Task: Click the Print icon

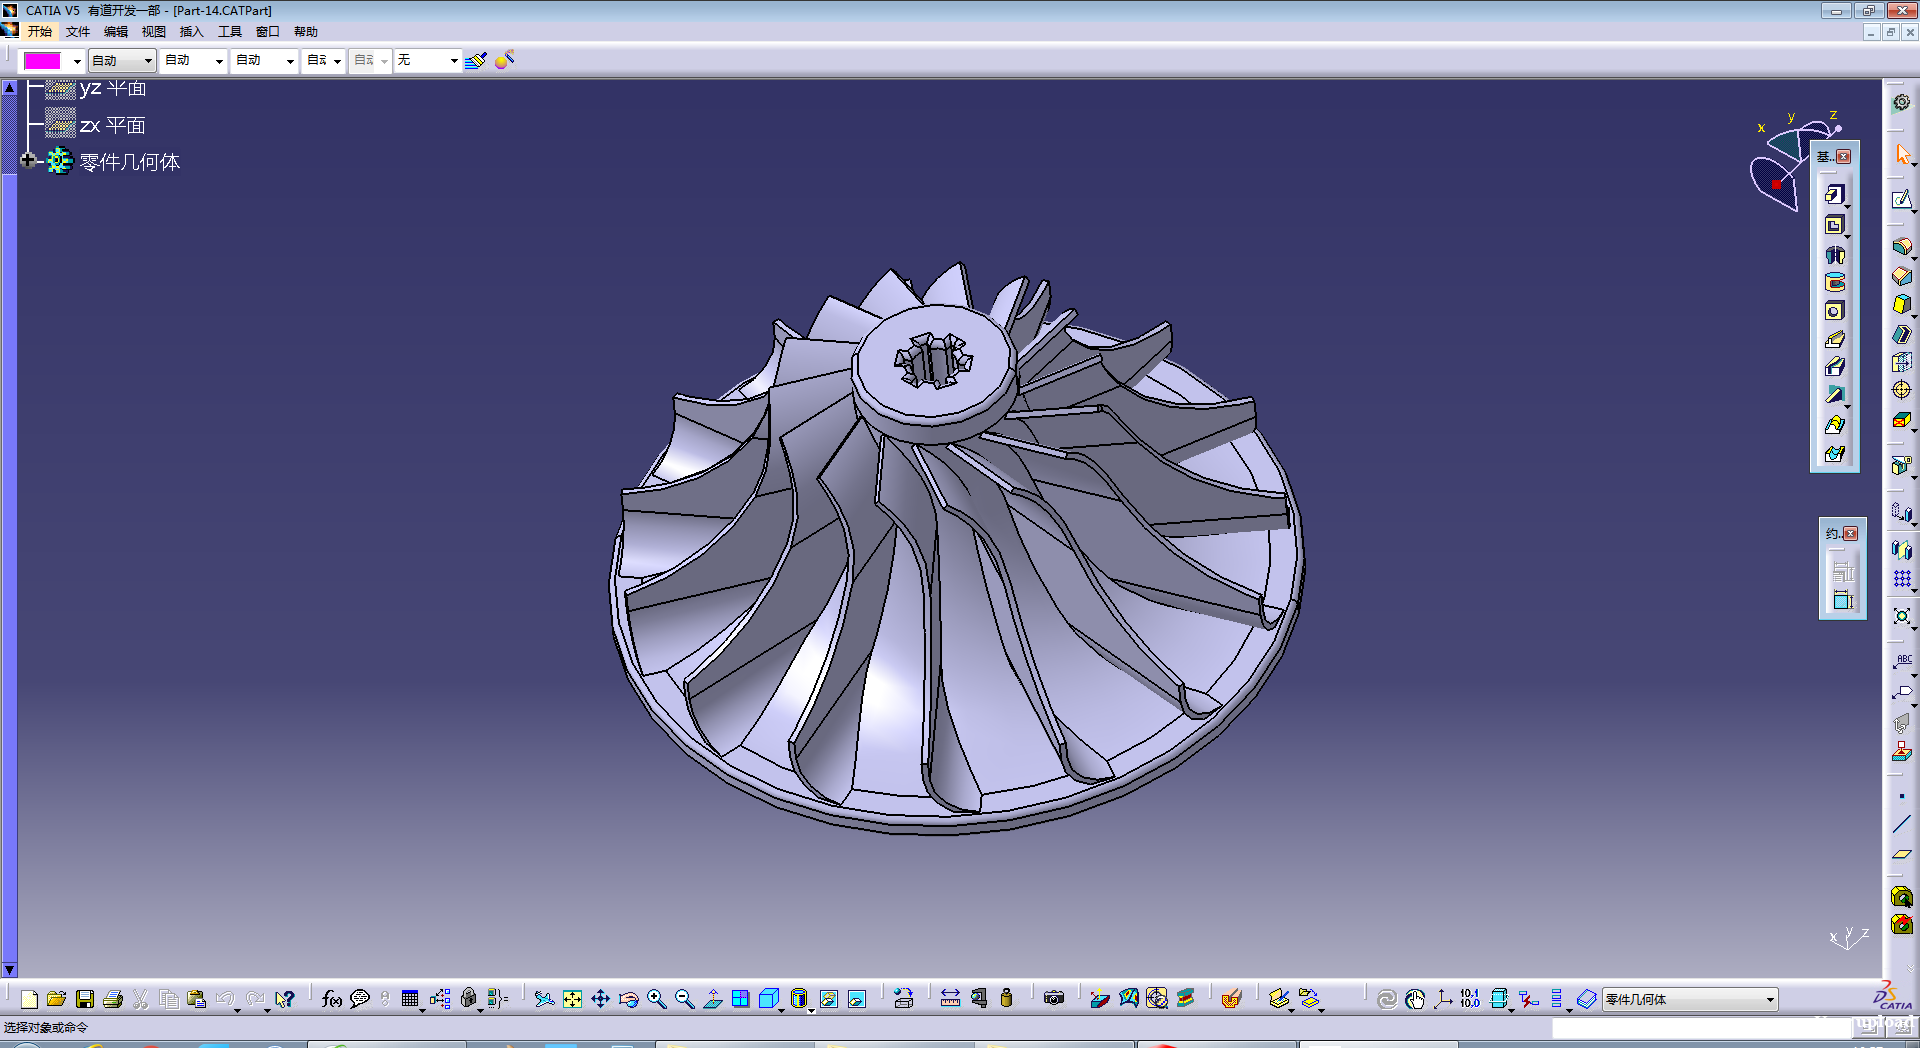Action: pyautogui.click(x=113, y=999)
